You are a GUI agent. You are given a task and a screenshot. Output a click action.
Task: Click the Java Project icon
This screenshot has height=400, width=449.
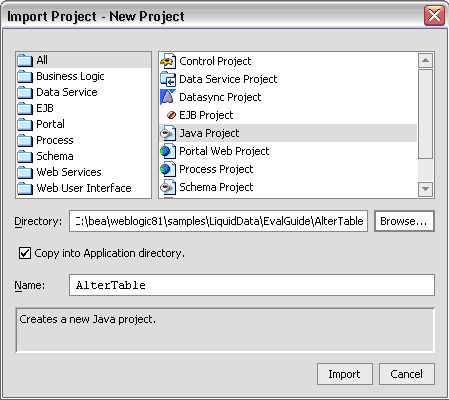click(x=168, y=133)
